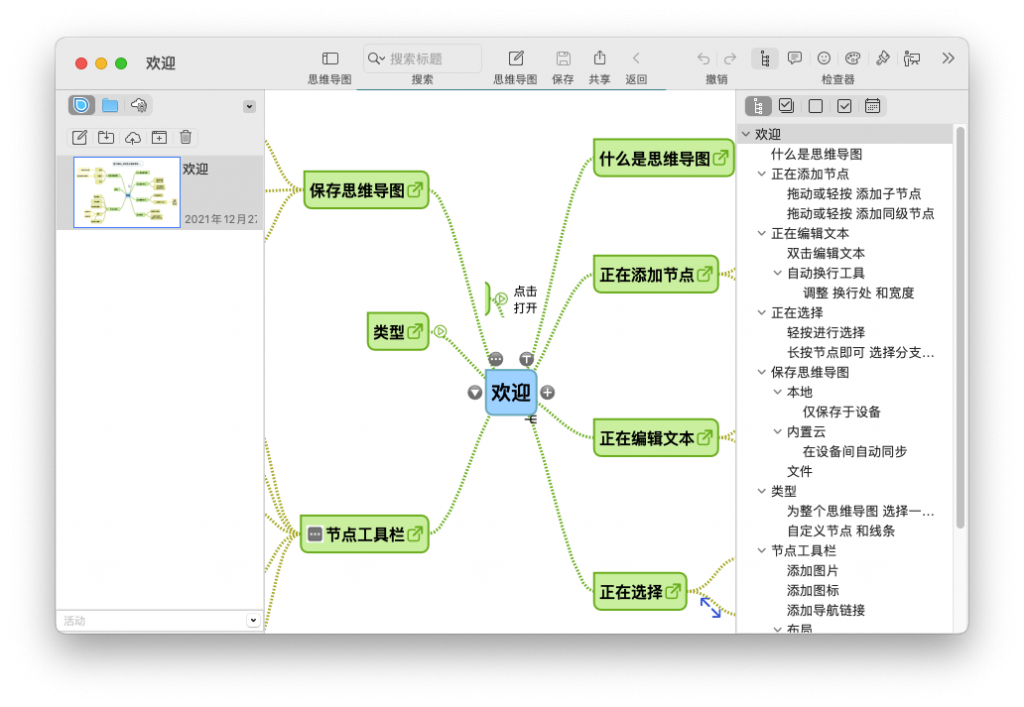Open the notes speech-bubble inspector icon

794,58
